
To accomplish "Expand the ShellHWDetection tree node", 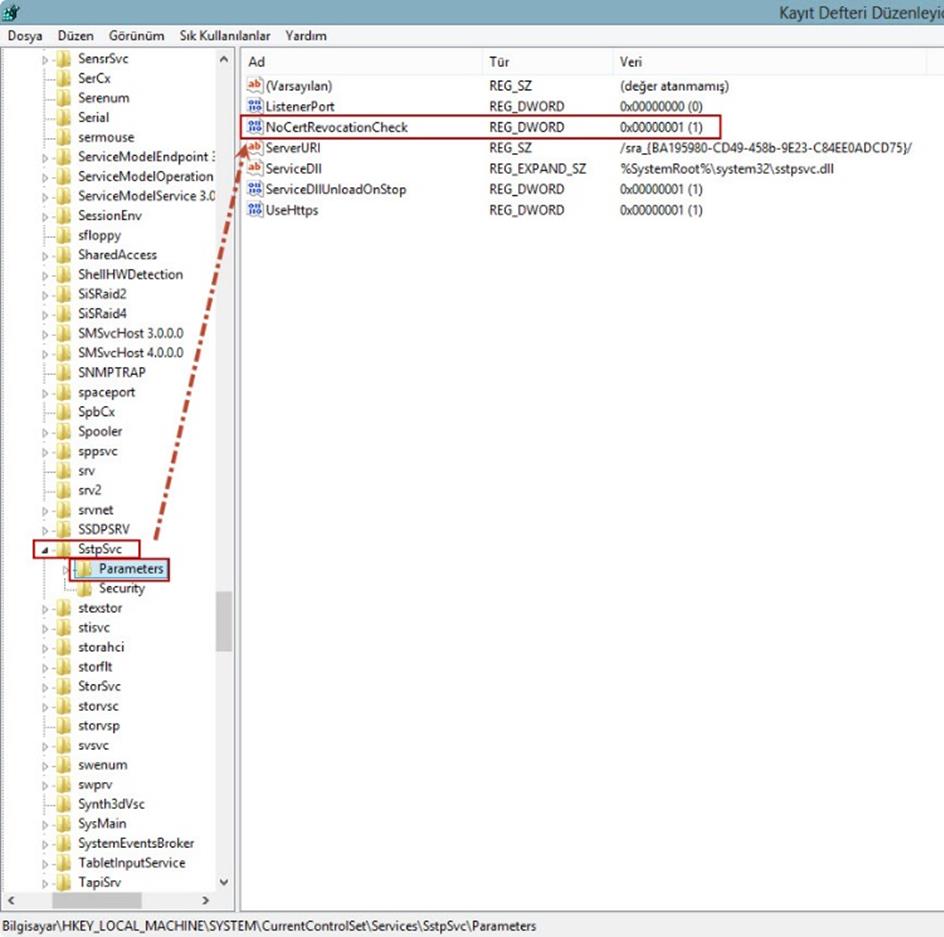I will pyautogui.click(x=45, y=275).
